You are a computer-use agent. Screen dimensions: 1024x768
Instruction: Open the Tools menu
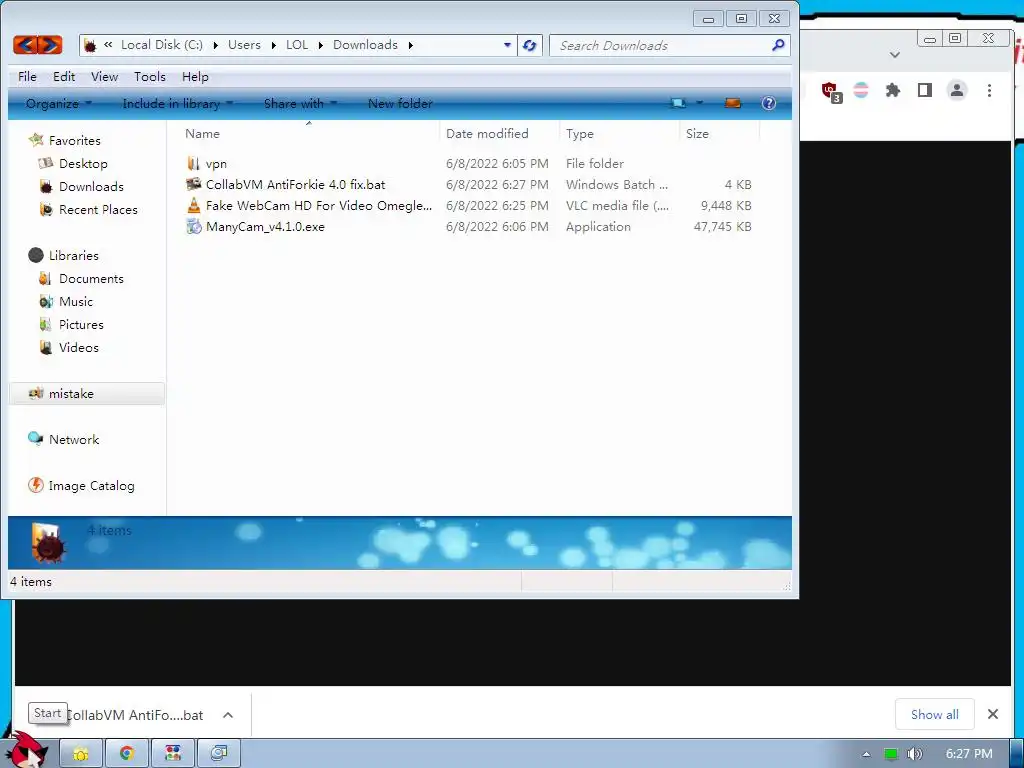point(150,76)
